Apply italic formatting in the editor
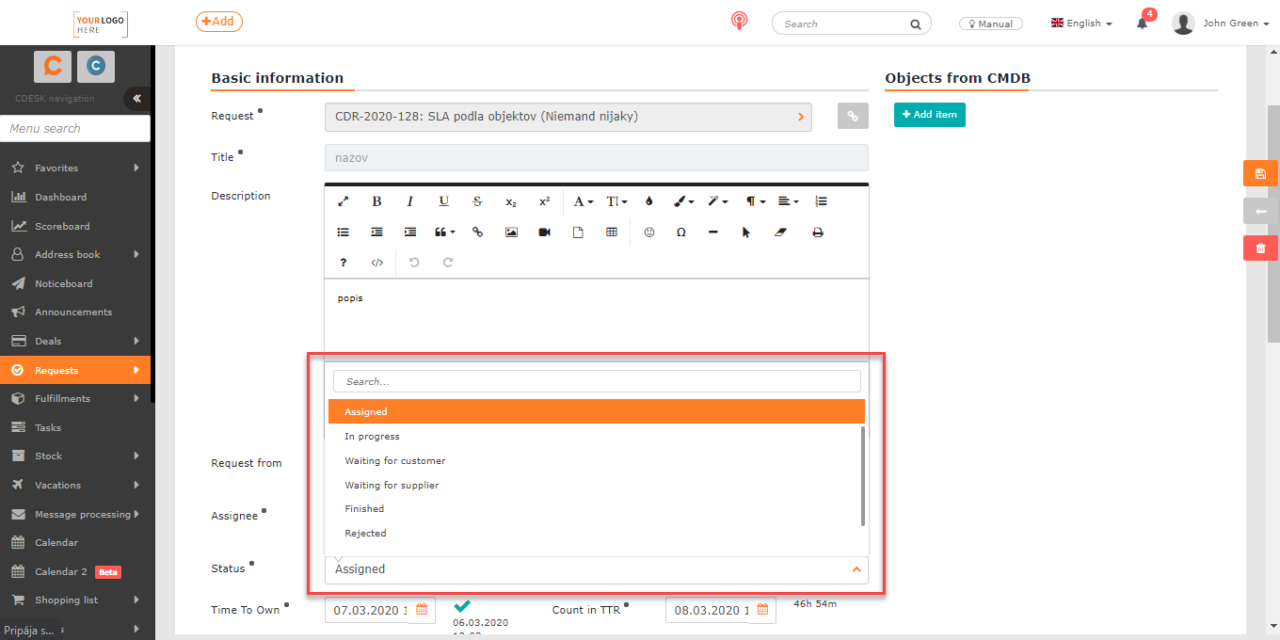The width and height of the screenshot is (1280, 640). [410, 201]
